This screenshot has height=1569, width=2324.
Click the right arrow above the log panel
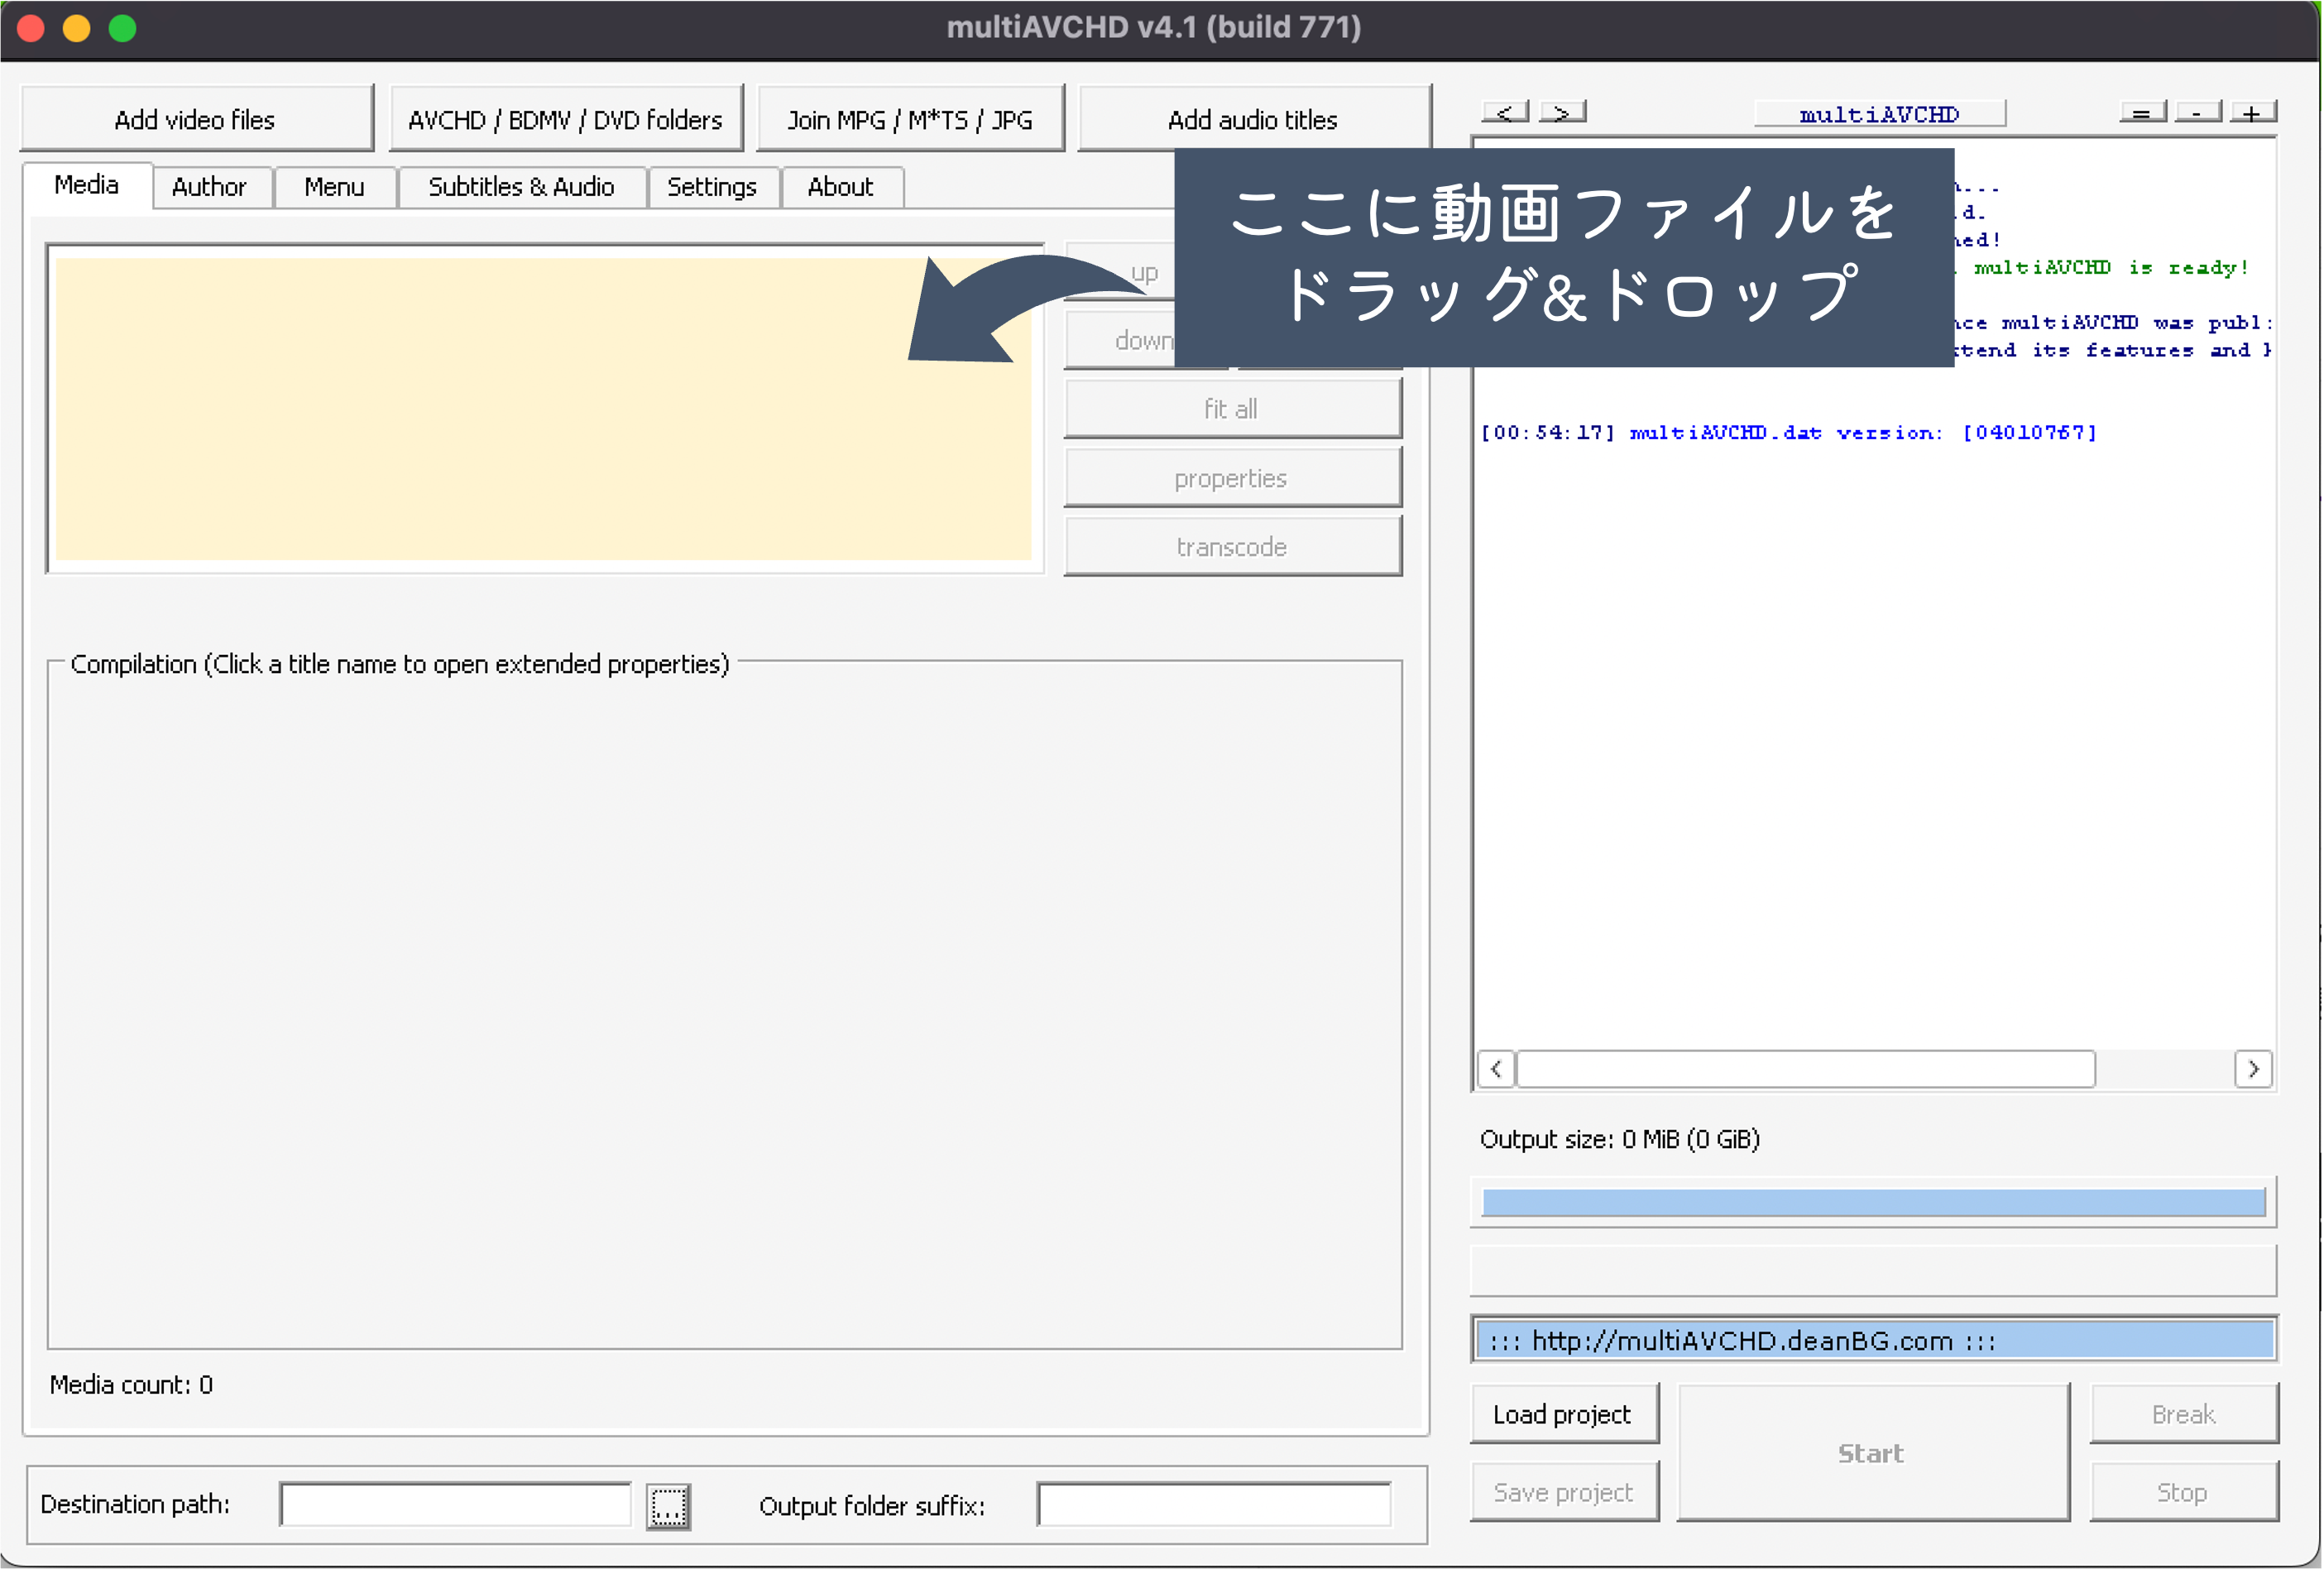point(1563,111)
